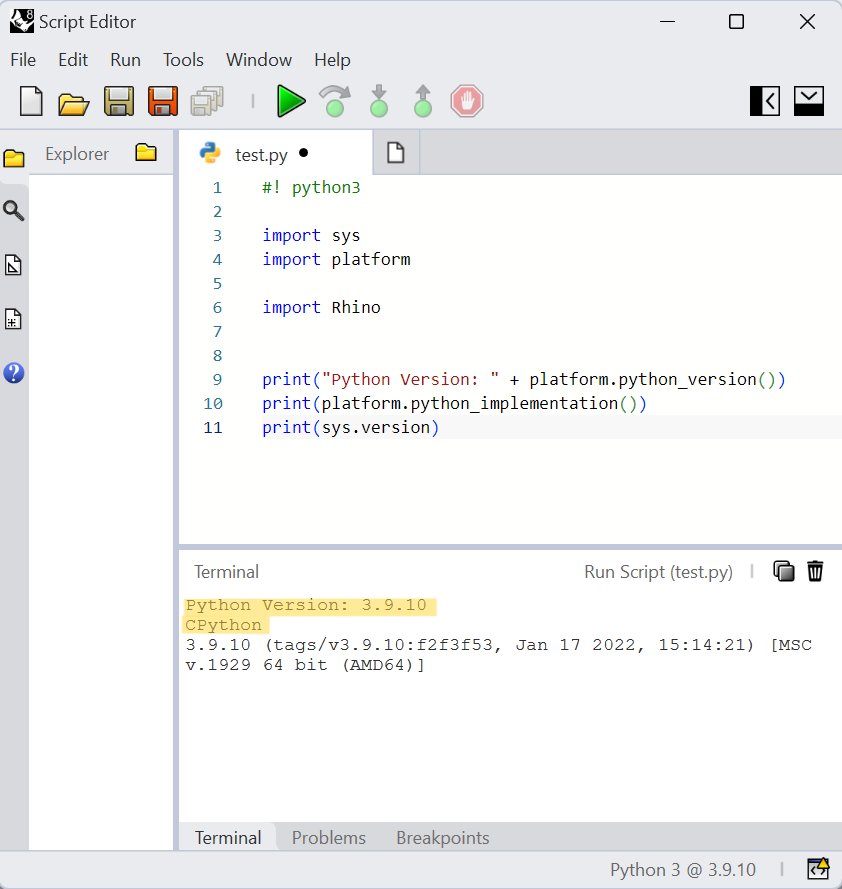Image resolution: width=842 pixels, height=889 pixels.
Task: Toggle the Explorer panel from the sidebar
Action: tap(14, 157)
